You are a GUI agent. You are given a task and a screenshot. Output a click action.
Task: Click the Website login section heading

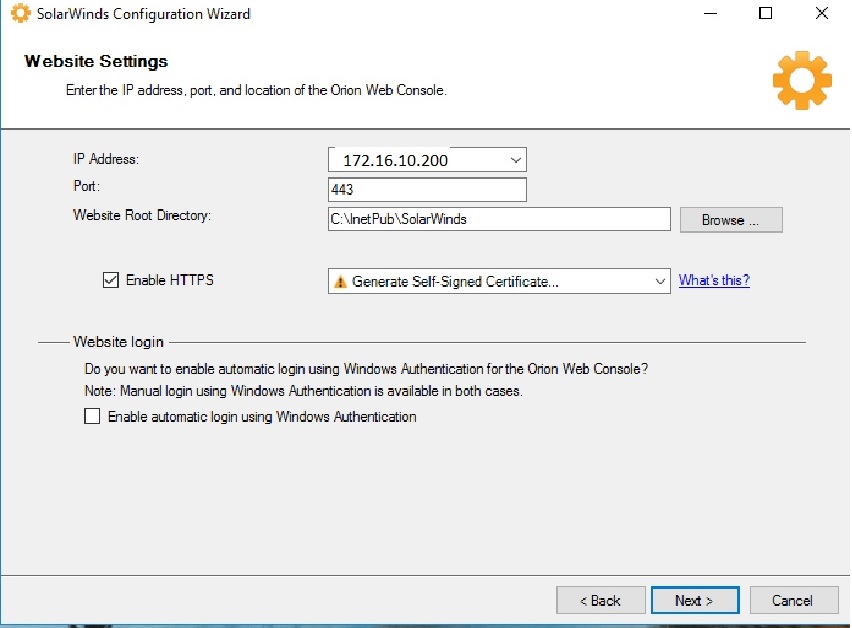(x=118, y=342)
